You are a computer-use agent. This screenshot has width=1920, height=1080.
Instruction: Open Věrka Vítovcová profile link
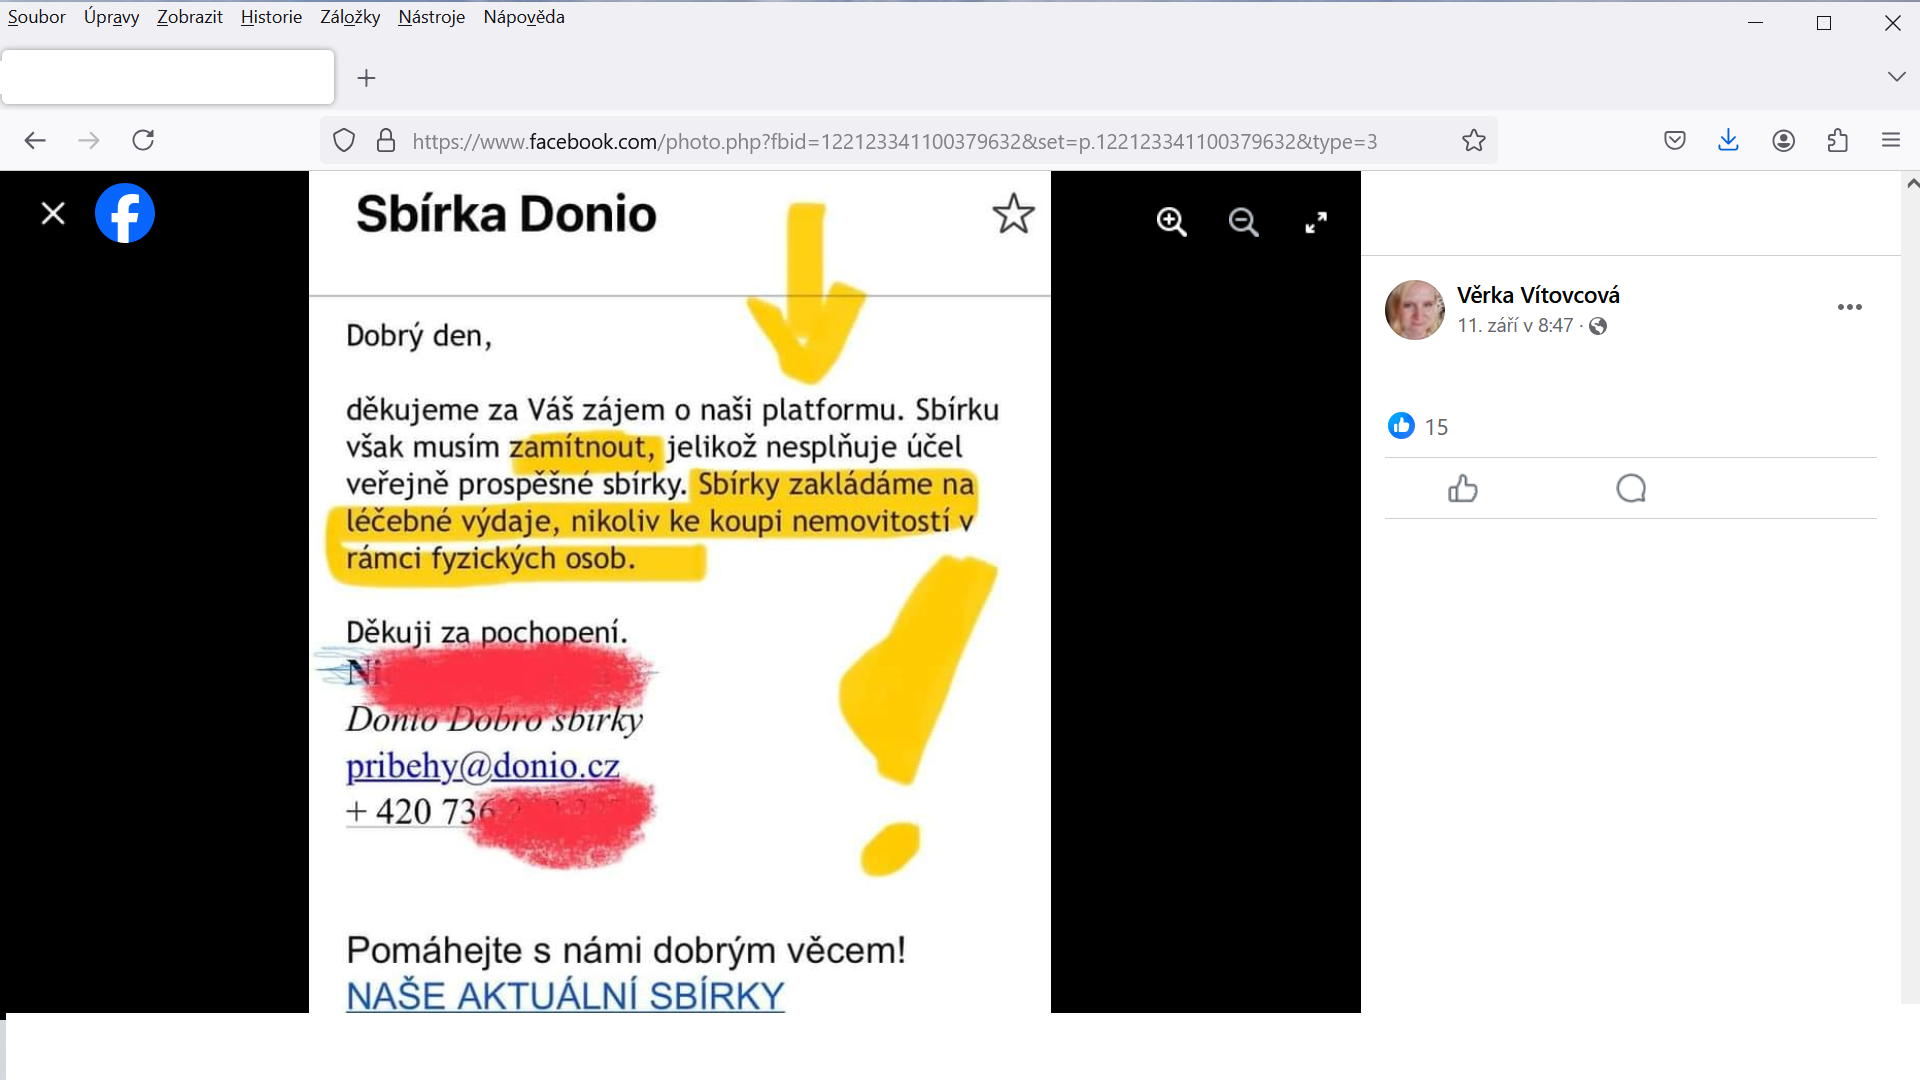pos(1537,295)
